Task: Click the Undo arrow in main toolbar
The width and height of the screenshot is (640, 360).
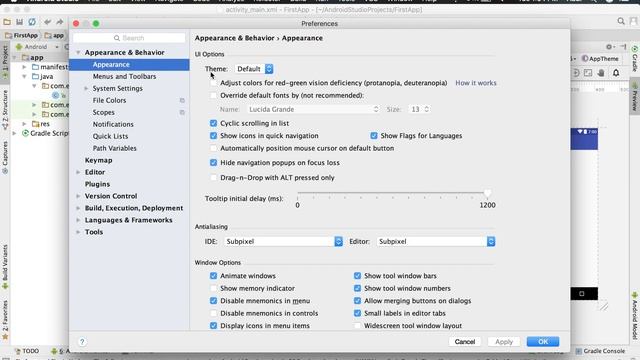Action: coord(48,22)
